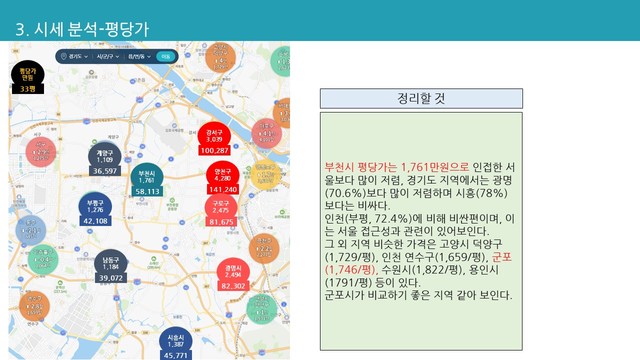Click the 141,240 label under 양천구
The height and width of the screenshot is (360, 640).
222,189
